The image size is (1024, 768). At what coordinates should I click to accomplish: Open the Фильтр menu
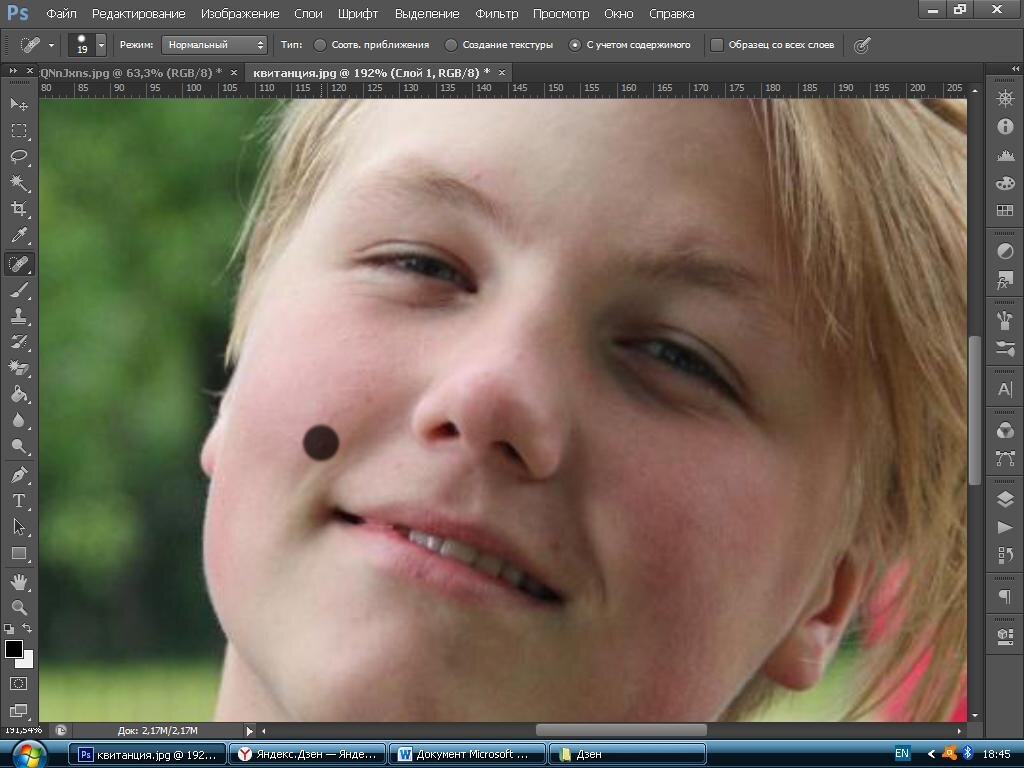[x=496, y=13]
